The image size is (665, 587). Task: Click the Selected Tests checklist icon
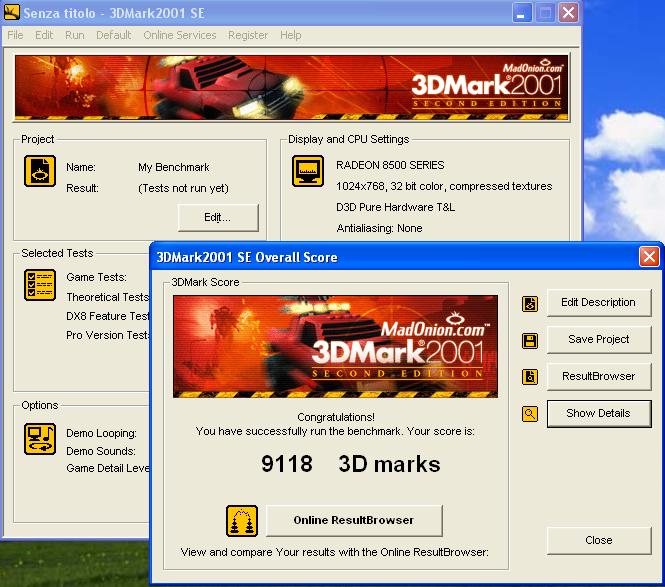[x=40, y=285]
